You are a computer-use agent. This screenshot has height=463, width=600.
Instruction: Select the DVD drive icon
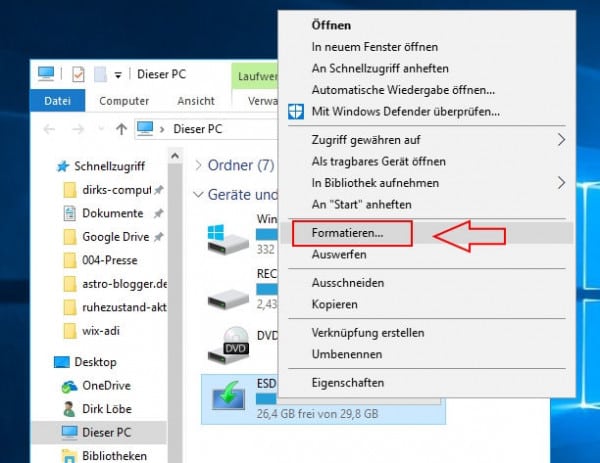(x=226, y=345)
